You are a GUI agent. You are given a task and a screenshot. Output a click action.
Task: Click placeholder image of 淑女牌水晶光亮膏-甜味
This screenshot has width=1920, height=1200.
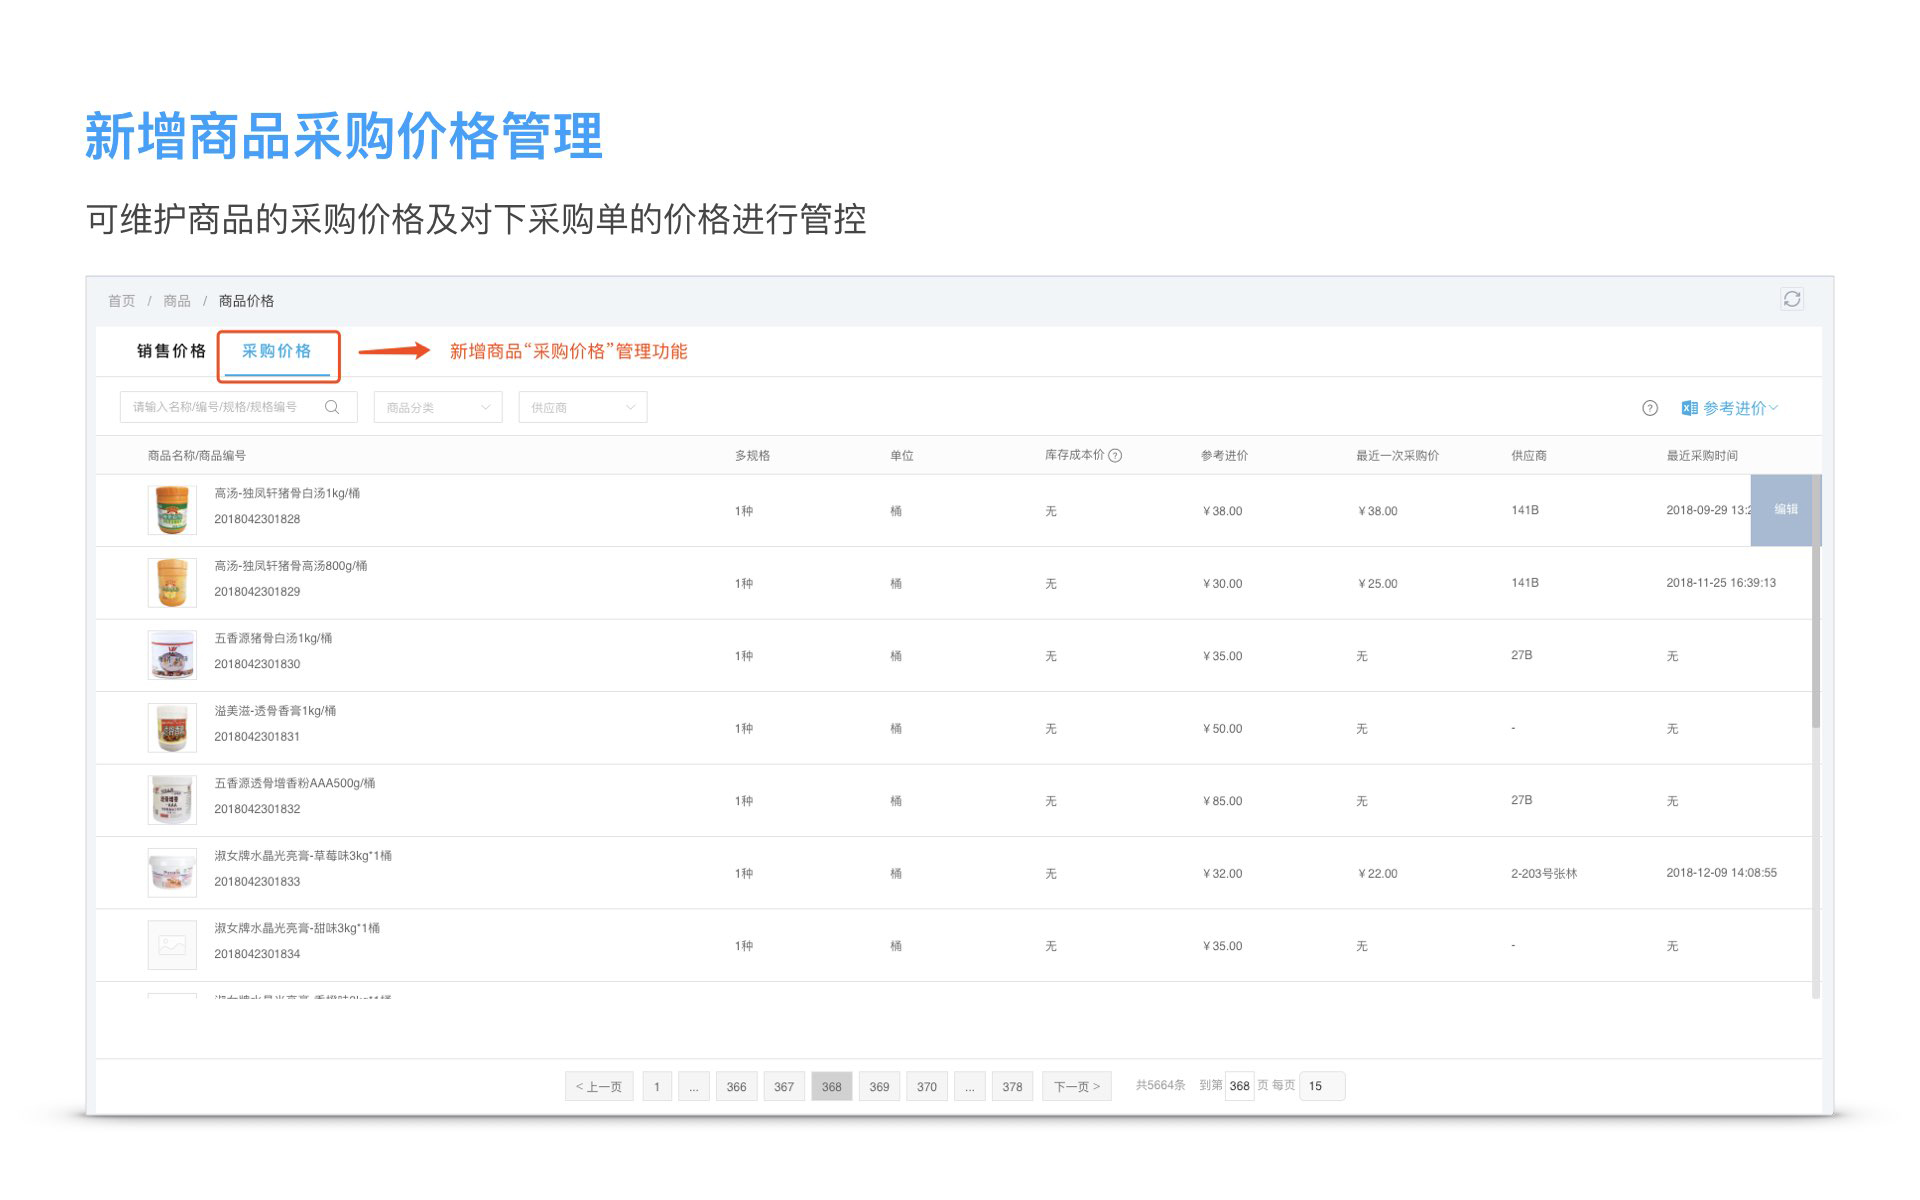[x=172, y=945]
